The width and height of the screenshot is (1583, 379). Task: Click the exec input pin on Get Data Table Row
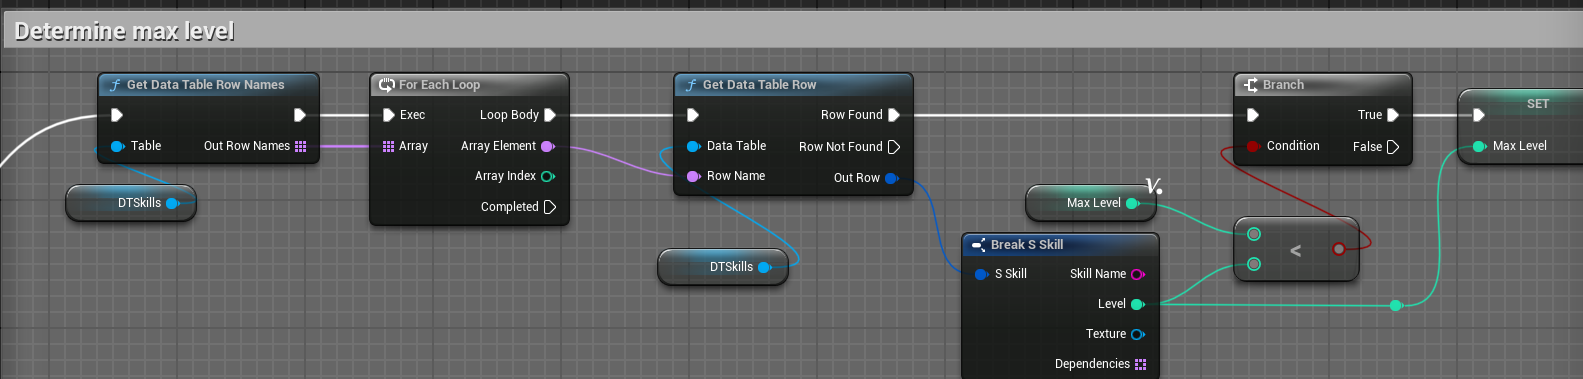pos(693,115)
